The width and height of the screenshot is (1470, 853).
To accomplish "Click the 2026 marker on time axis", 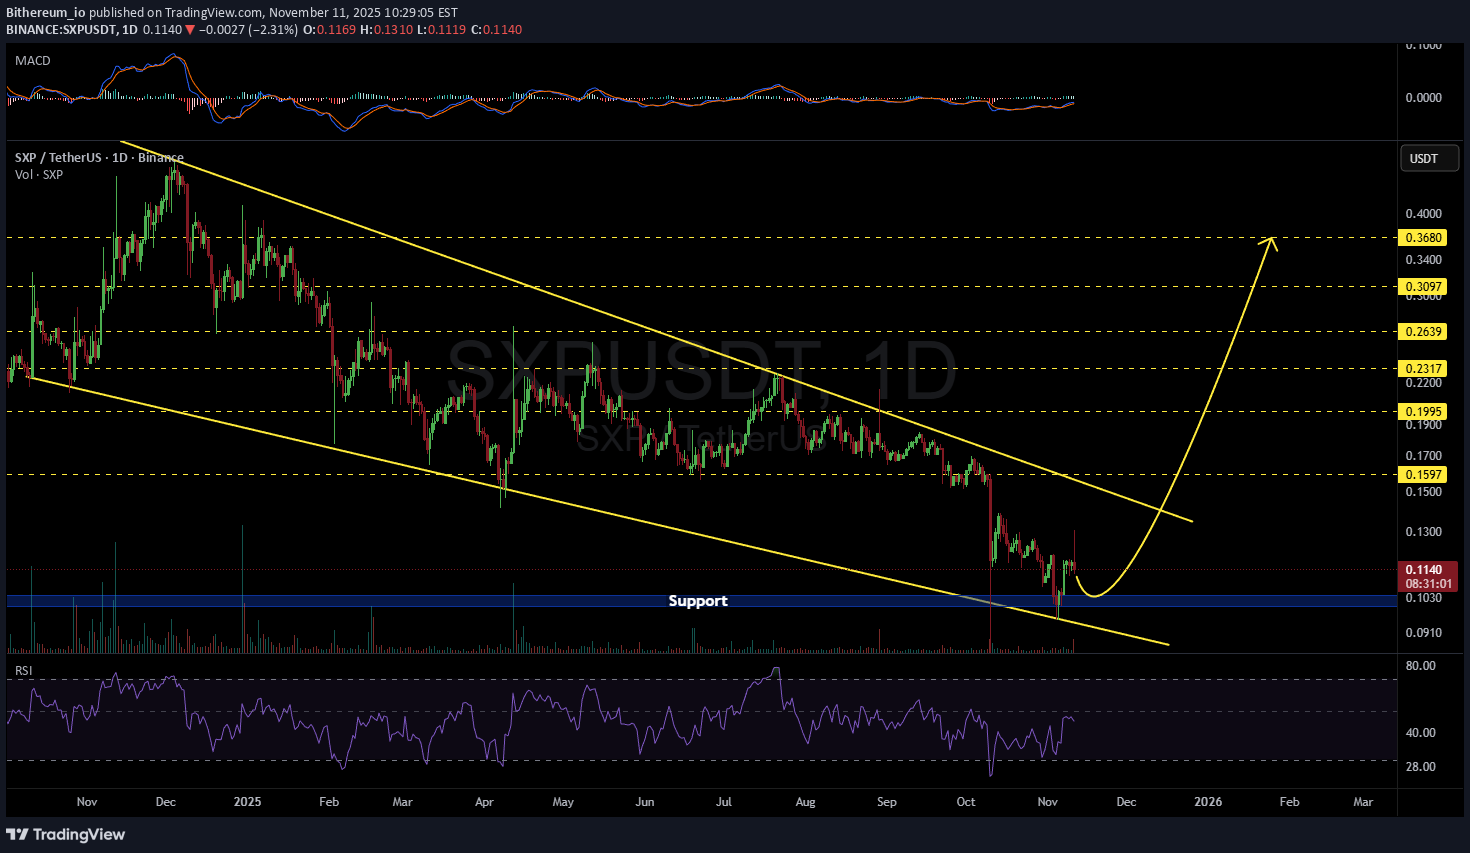I will (1208, 802).
